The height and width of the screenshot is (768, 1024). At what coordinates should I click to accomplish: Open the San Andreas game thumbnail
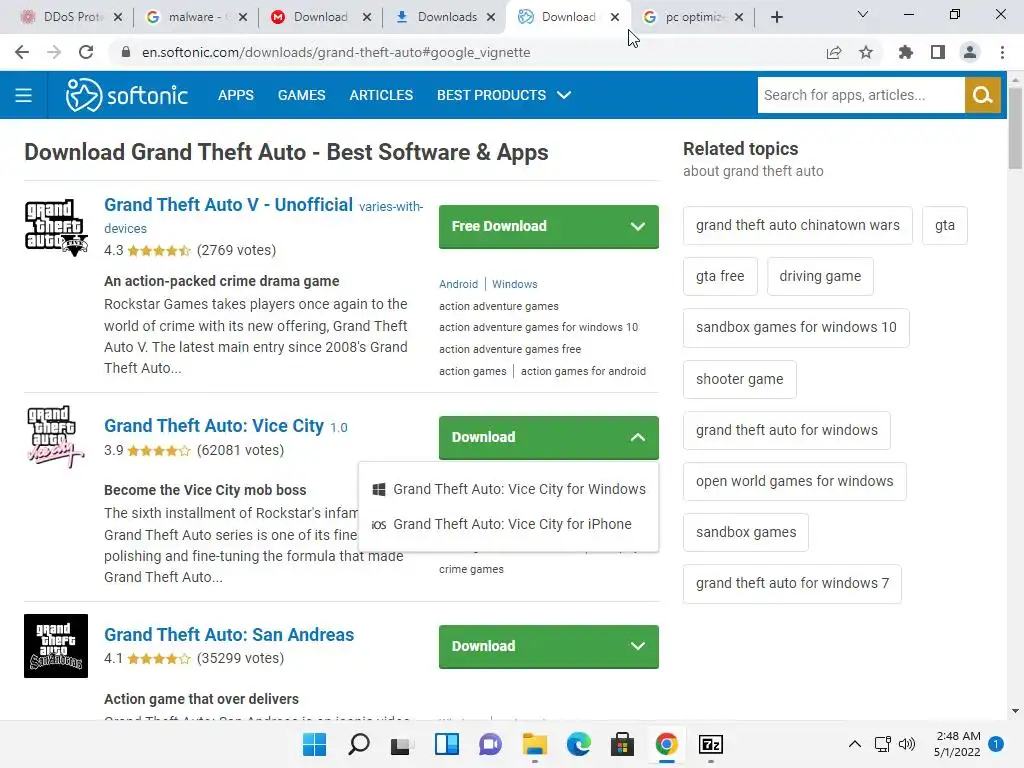pyautogui.click(x=56, y=646)
